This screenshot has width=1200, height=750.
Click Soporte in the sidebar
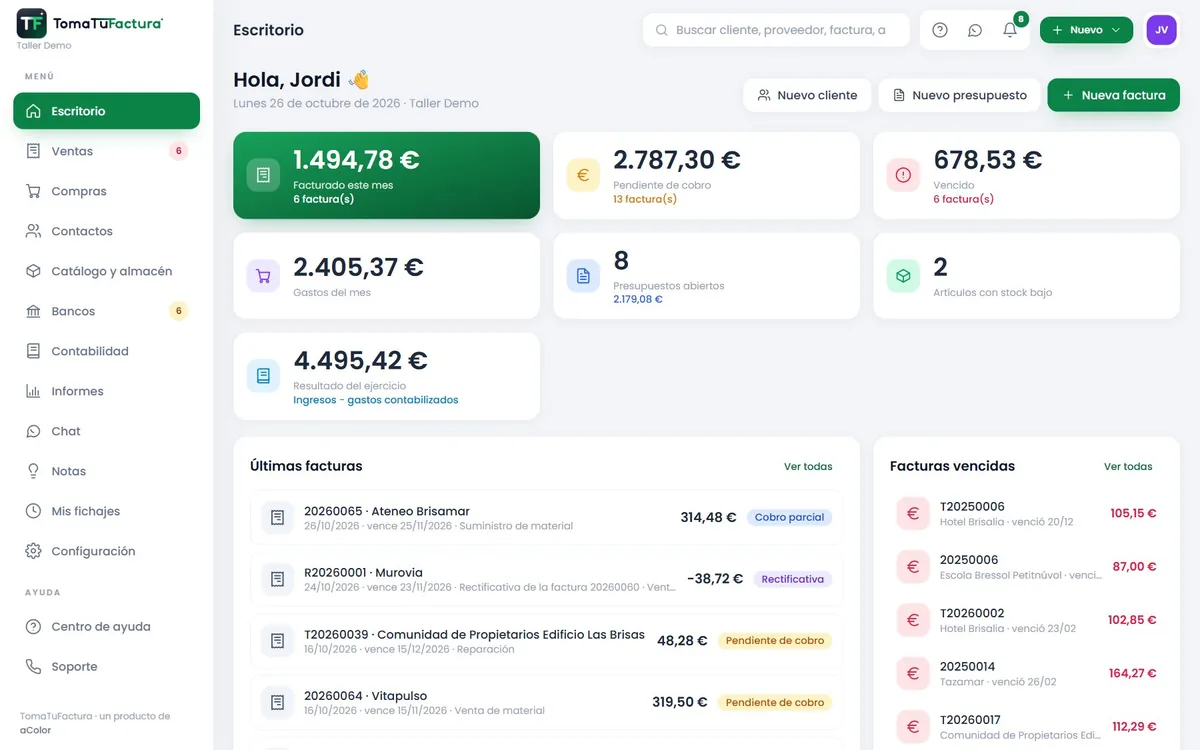(106, 667)
